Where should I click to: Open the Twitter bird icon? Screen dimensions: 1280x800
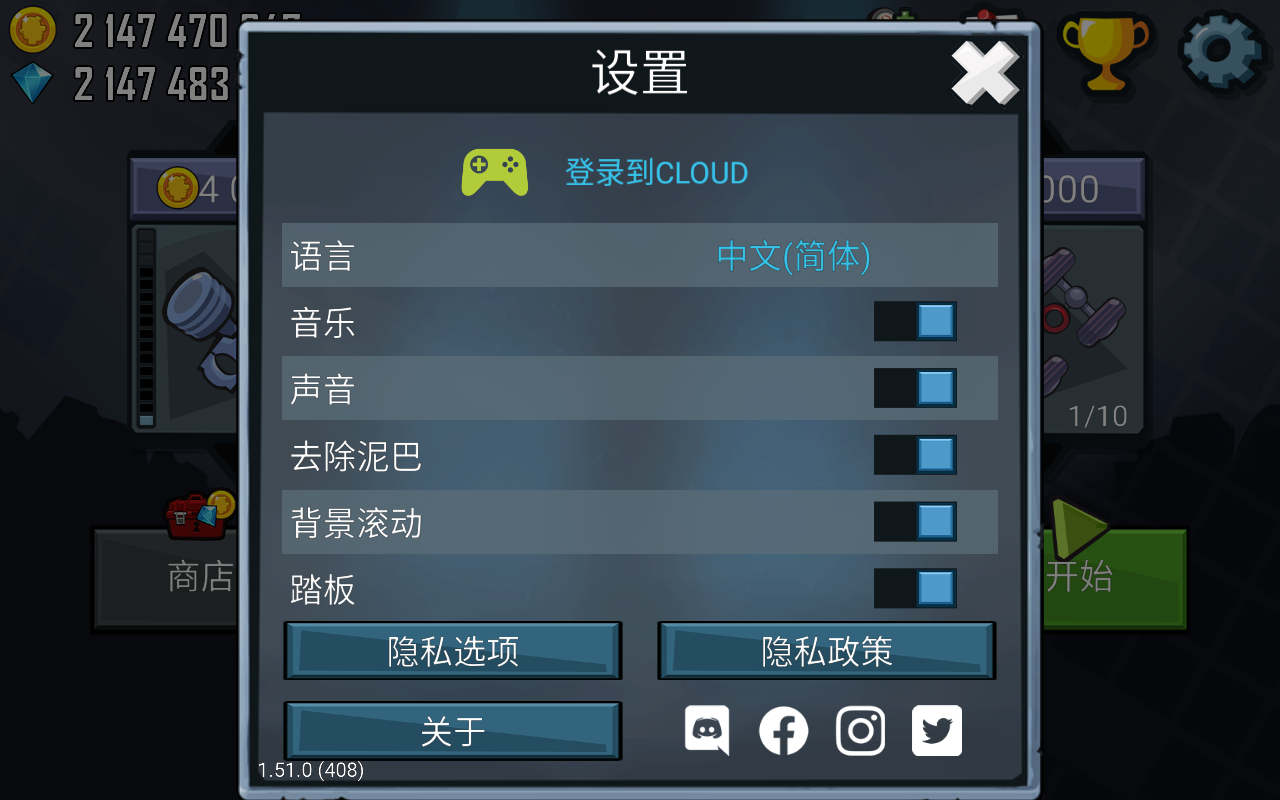937,731
